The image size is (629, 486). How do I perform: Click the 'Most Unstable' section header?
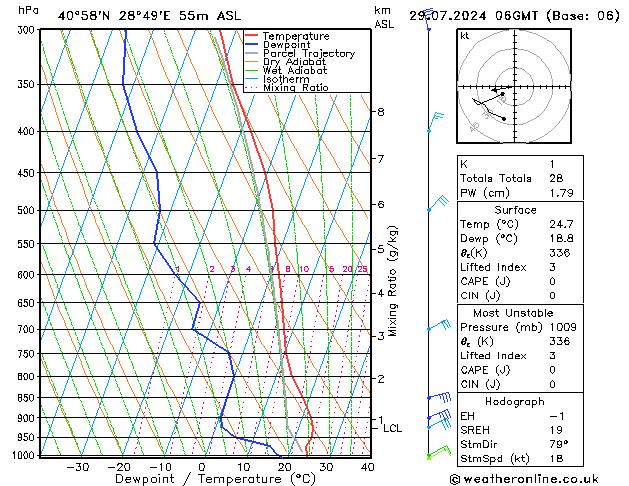[513, 313]
